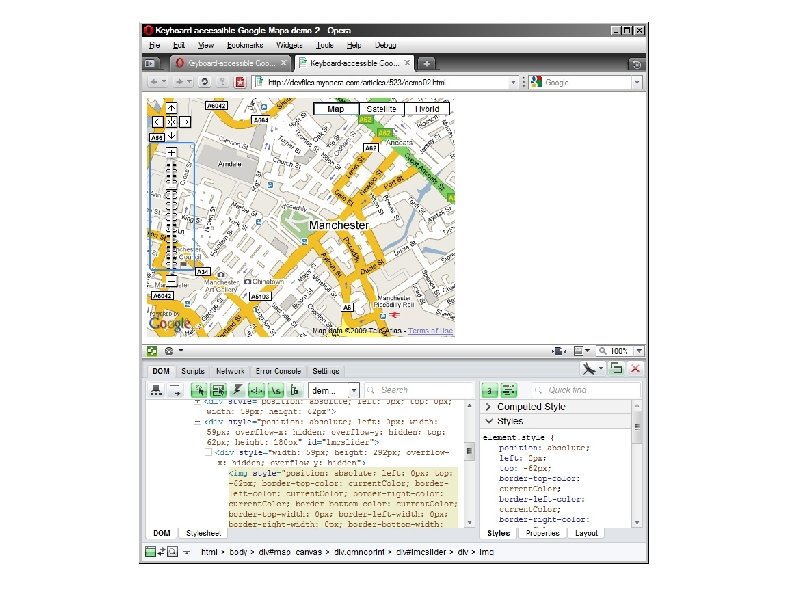Open a new tab with plus button

coord(427,63)
